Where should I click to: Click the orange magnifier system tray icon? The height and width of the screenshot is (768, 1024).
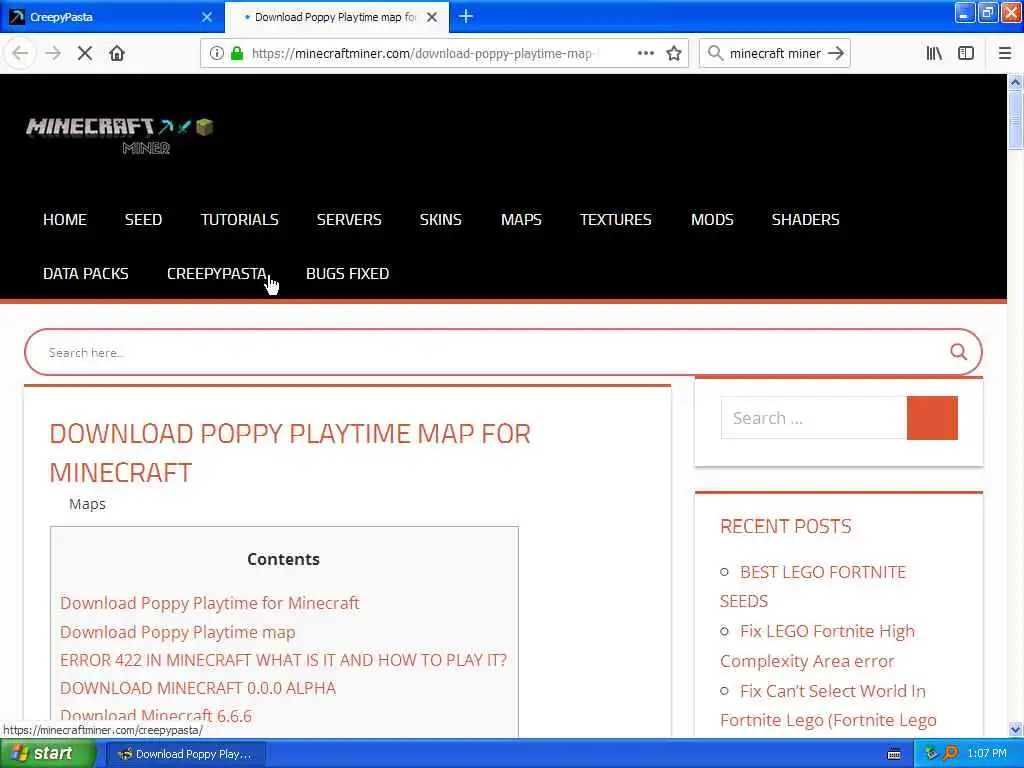(950, 754)
